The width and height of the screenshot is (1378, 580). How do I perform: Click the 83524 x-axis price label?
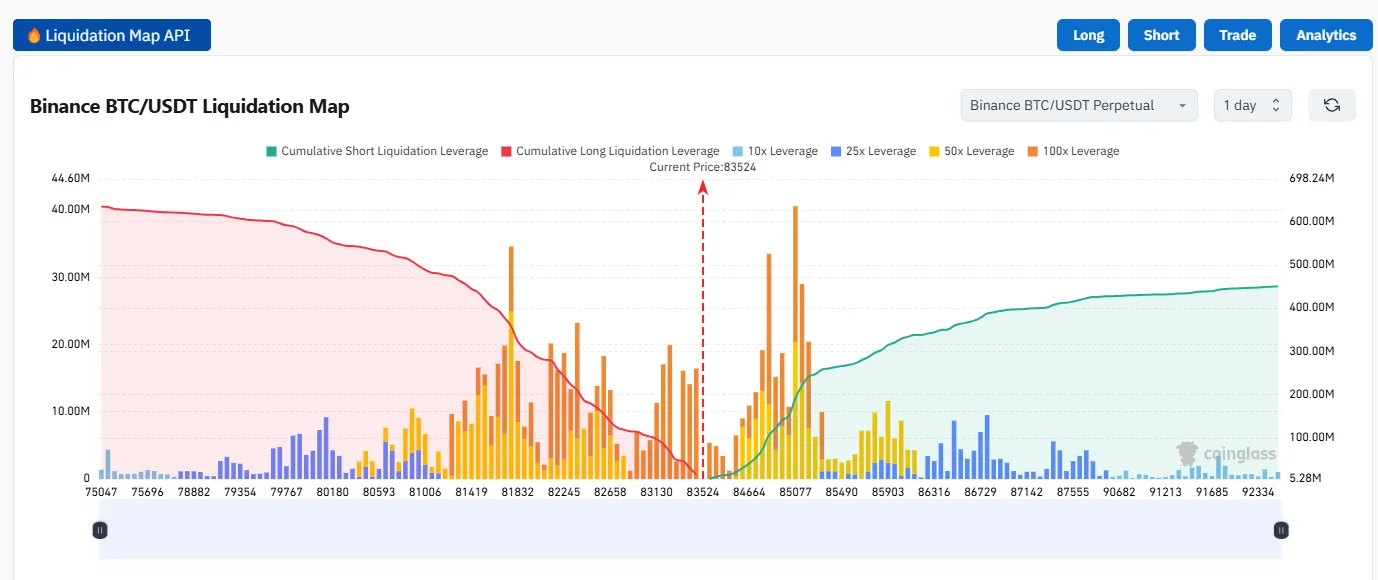[x=703, y=492]
